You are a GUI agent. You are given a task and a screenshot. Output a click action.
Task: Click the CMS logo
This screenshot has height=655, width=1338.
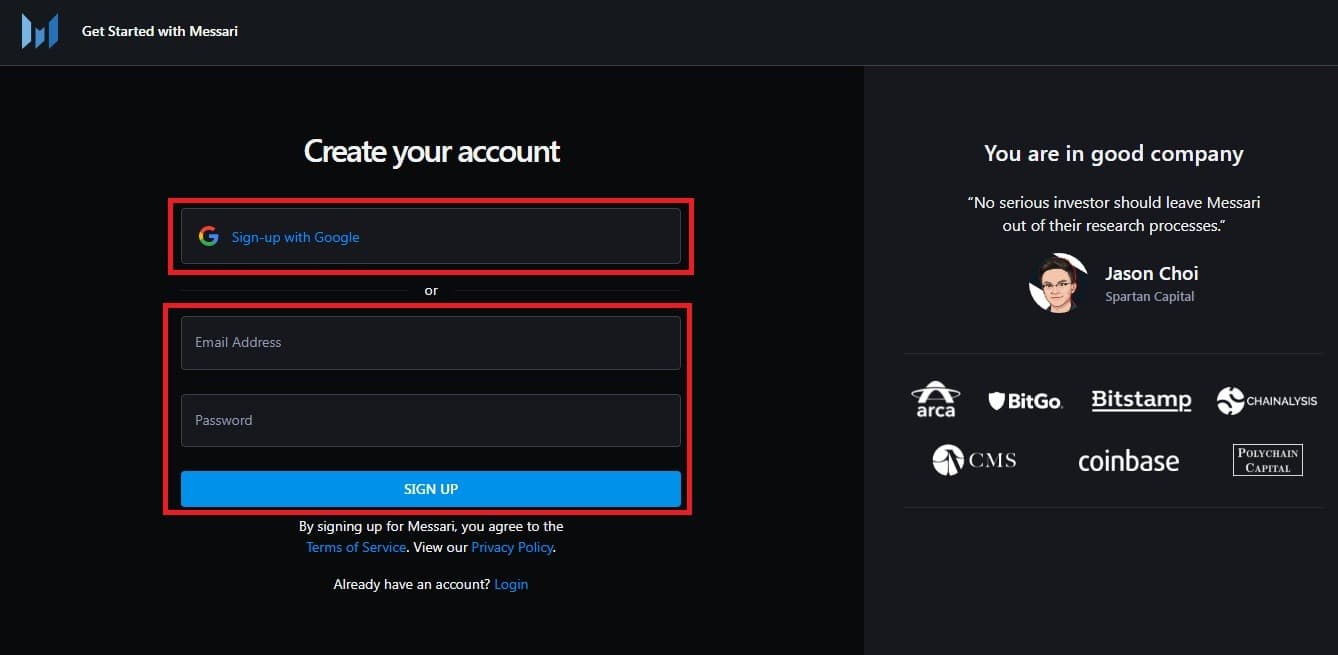click(974, 460)
